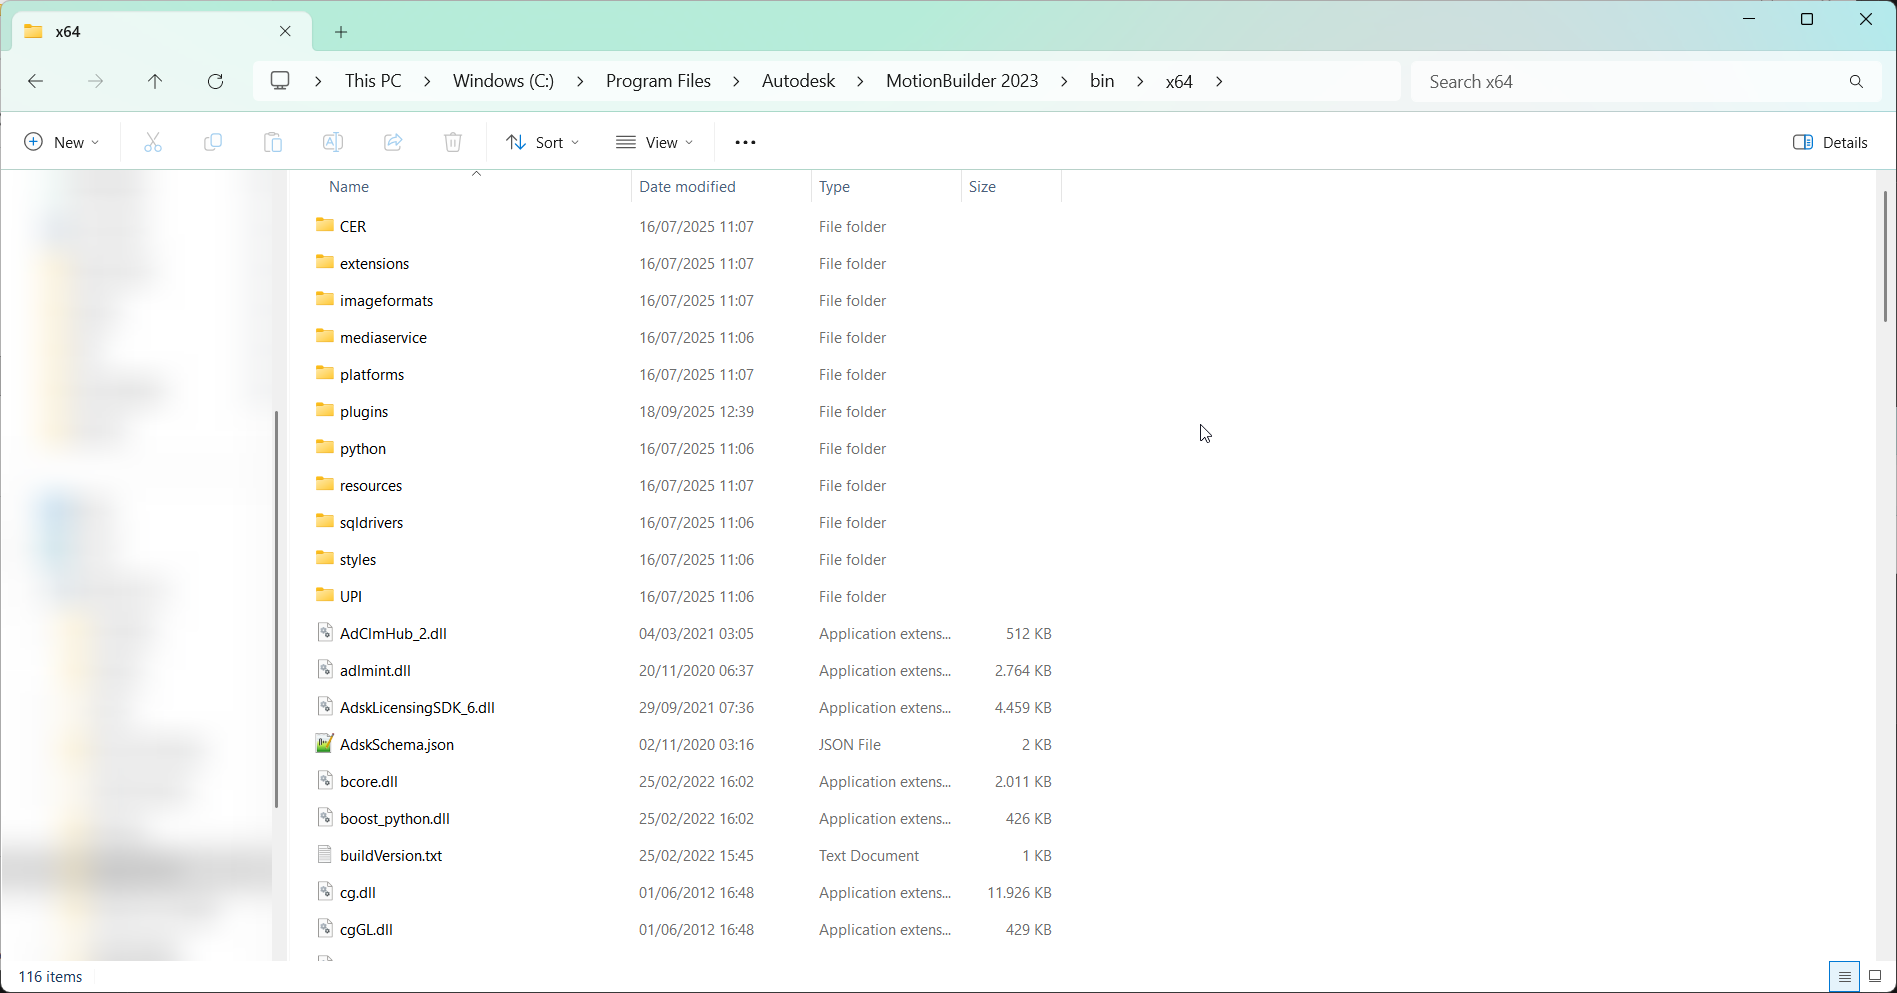Open the View dropdown menu

click(654, 142)
